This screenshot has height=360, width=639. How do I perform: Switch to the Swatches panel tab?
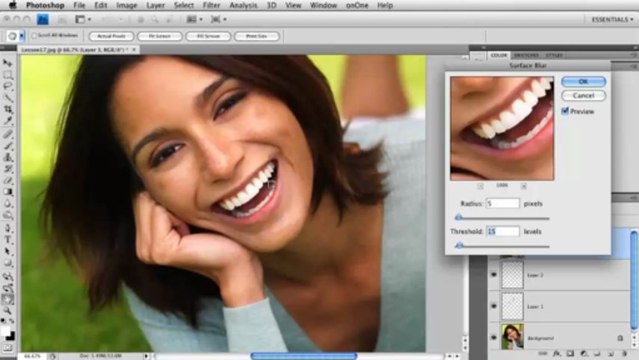(526, 55)
